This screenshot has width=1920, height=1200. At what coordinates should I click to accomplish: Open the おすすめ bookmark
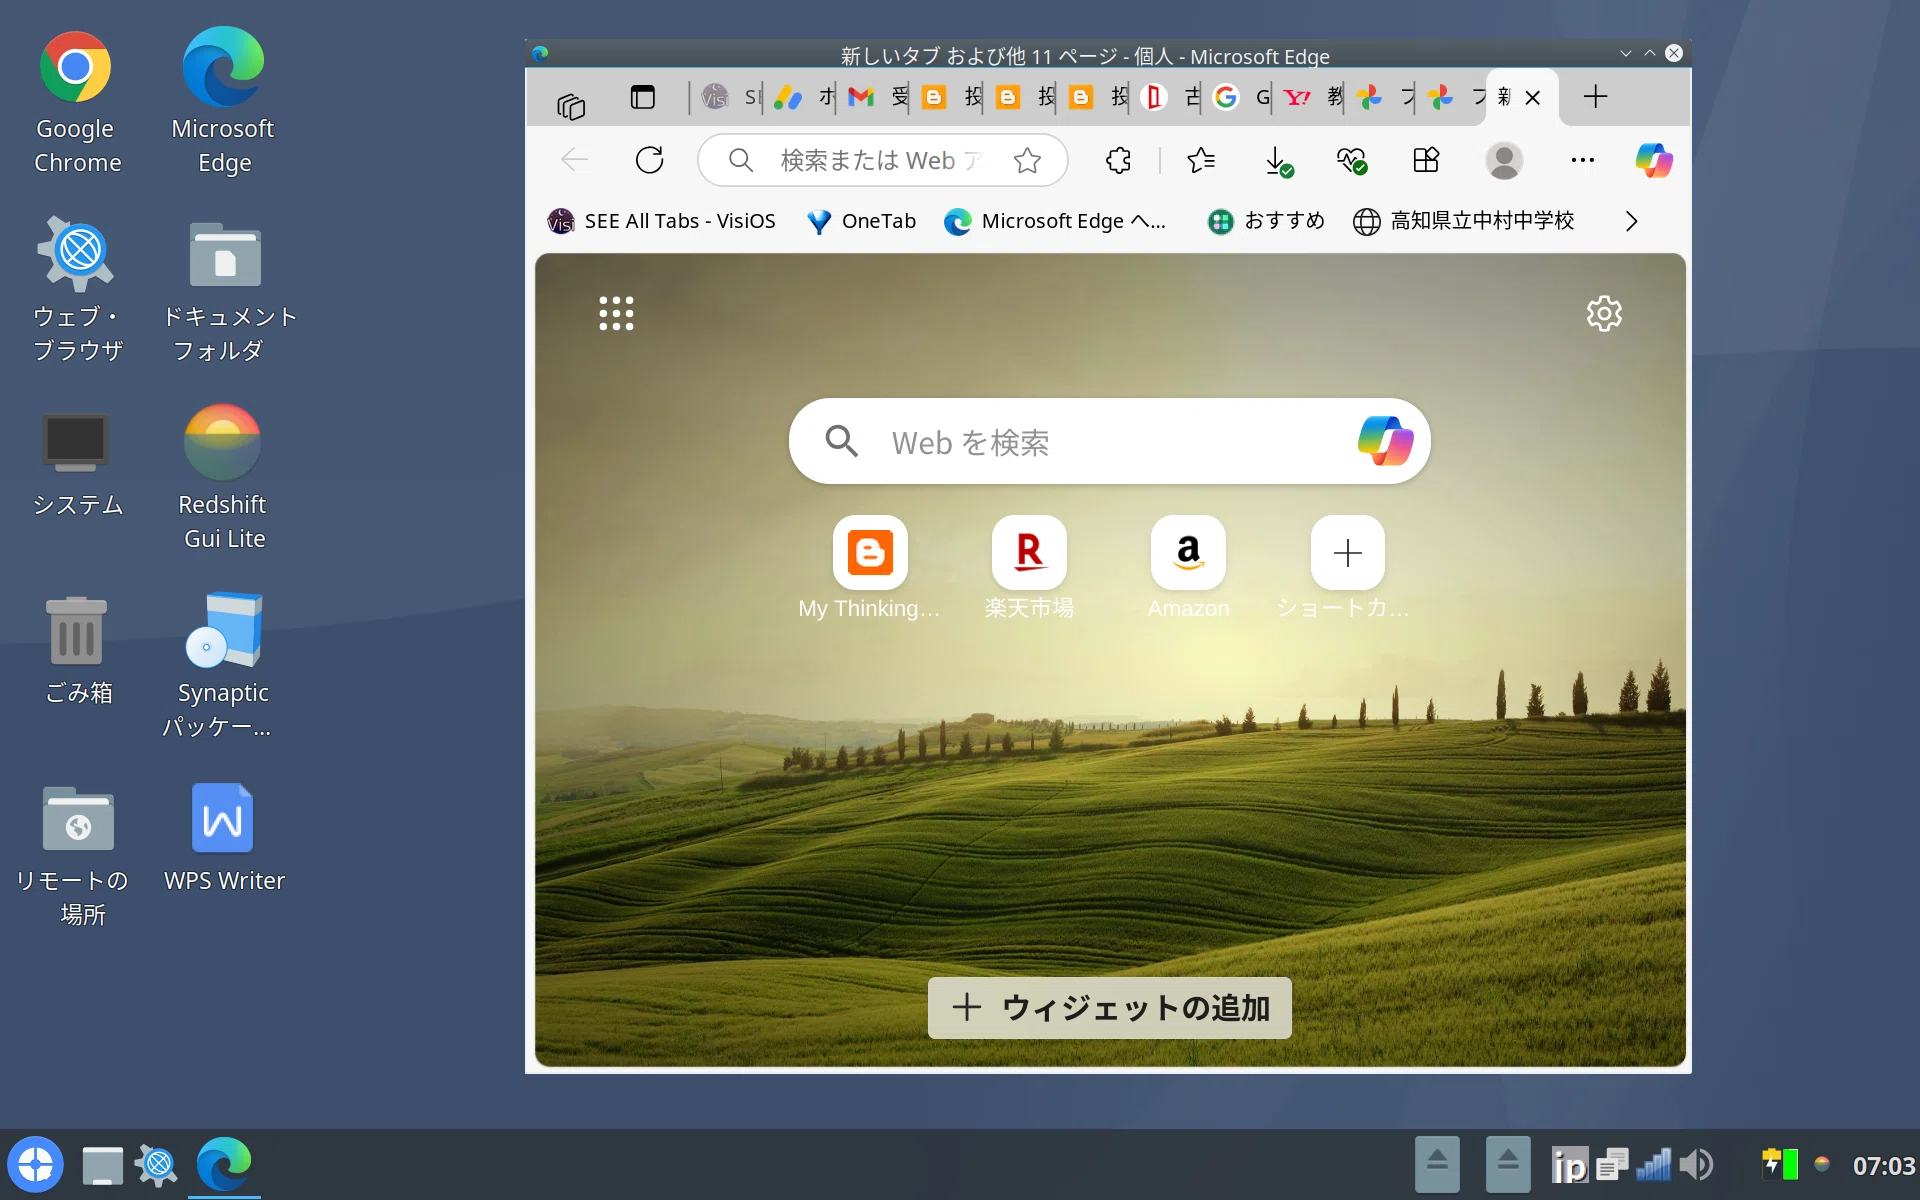click(1266, 221)
